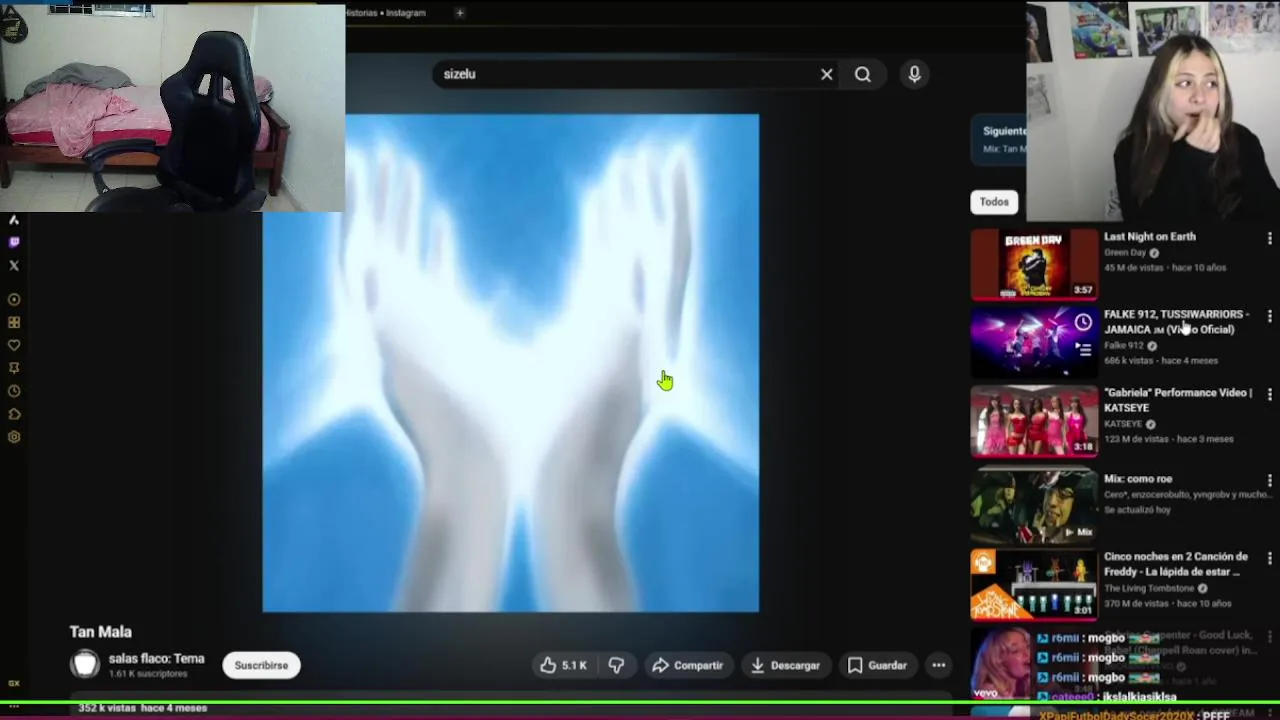
Task: Open the four-squares grid icon in sidebar
Action: 14,322
